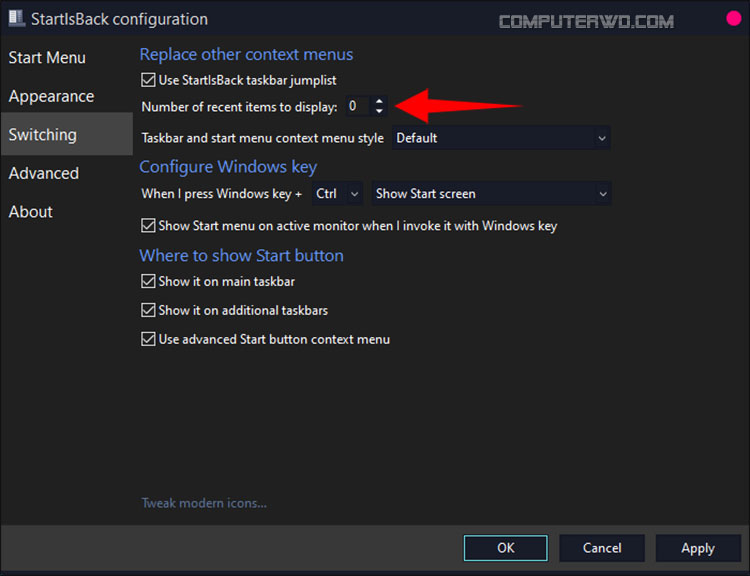
Task: Toggle Use StartIsBack taskbar jumplist checkbox
Action: tap(148, 80)
